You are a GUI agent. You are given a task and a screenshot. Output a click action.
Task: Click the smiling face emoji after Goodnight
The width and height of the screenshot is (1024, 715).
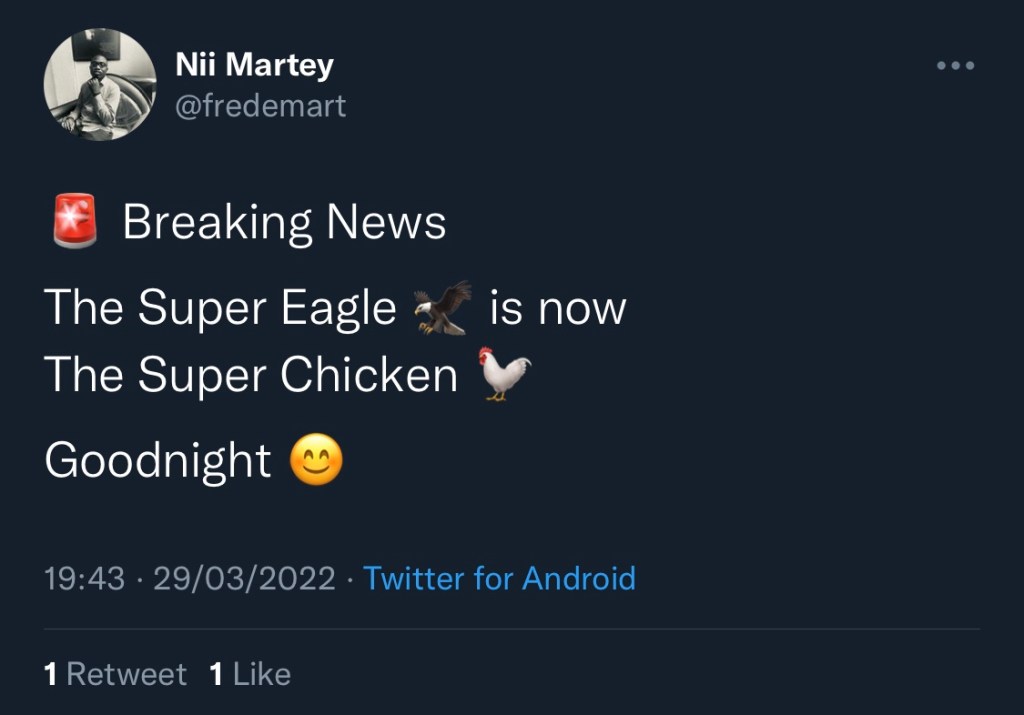click(316, 461)
